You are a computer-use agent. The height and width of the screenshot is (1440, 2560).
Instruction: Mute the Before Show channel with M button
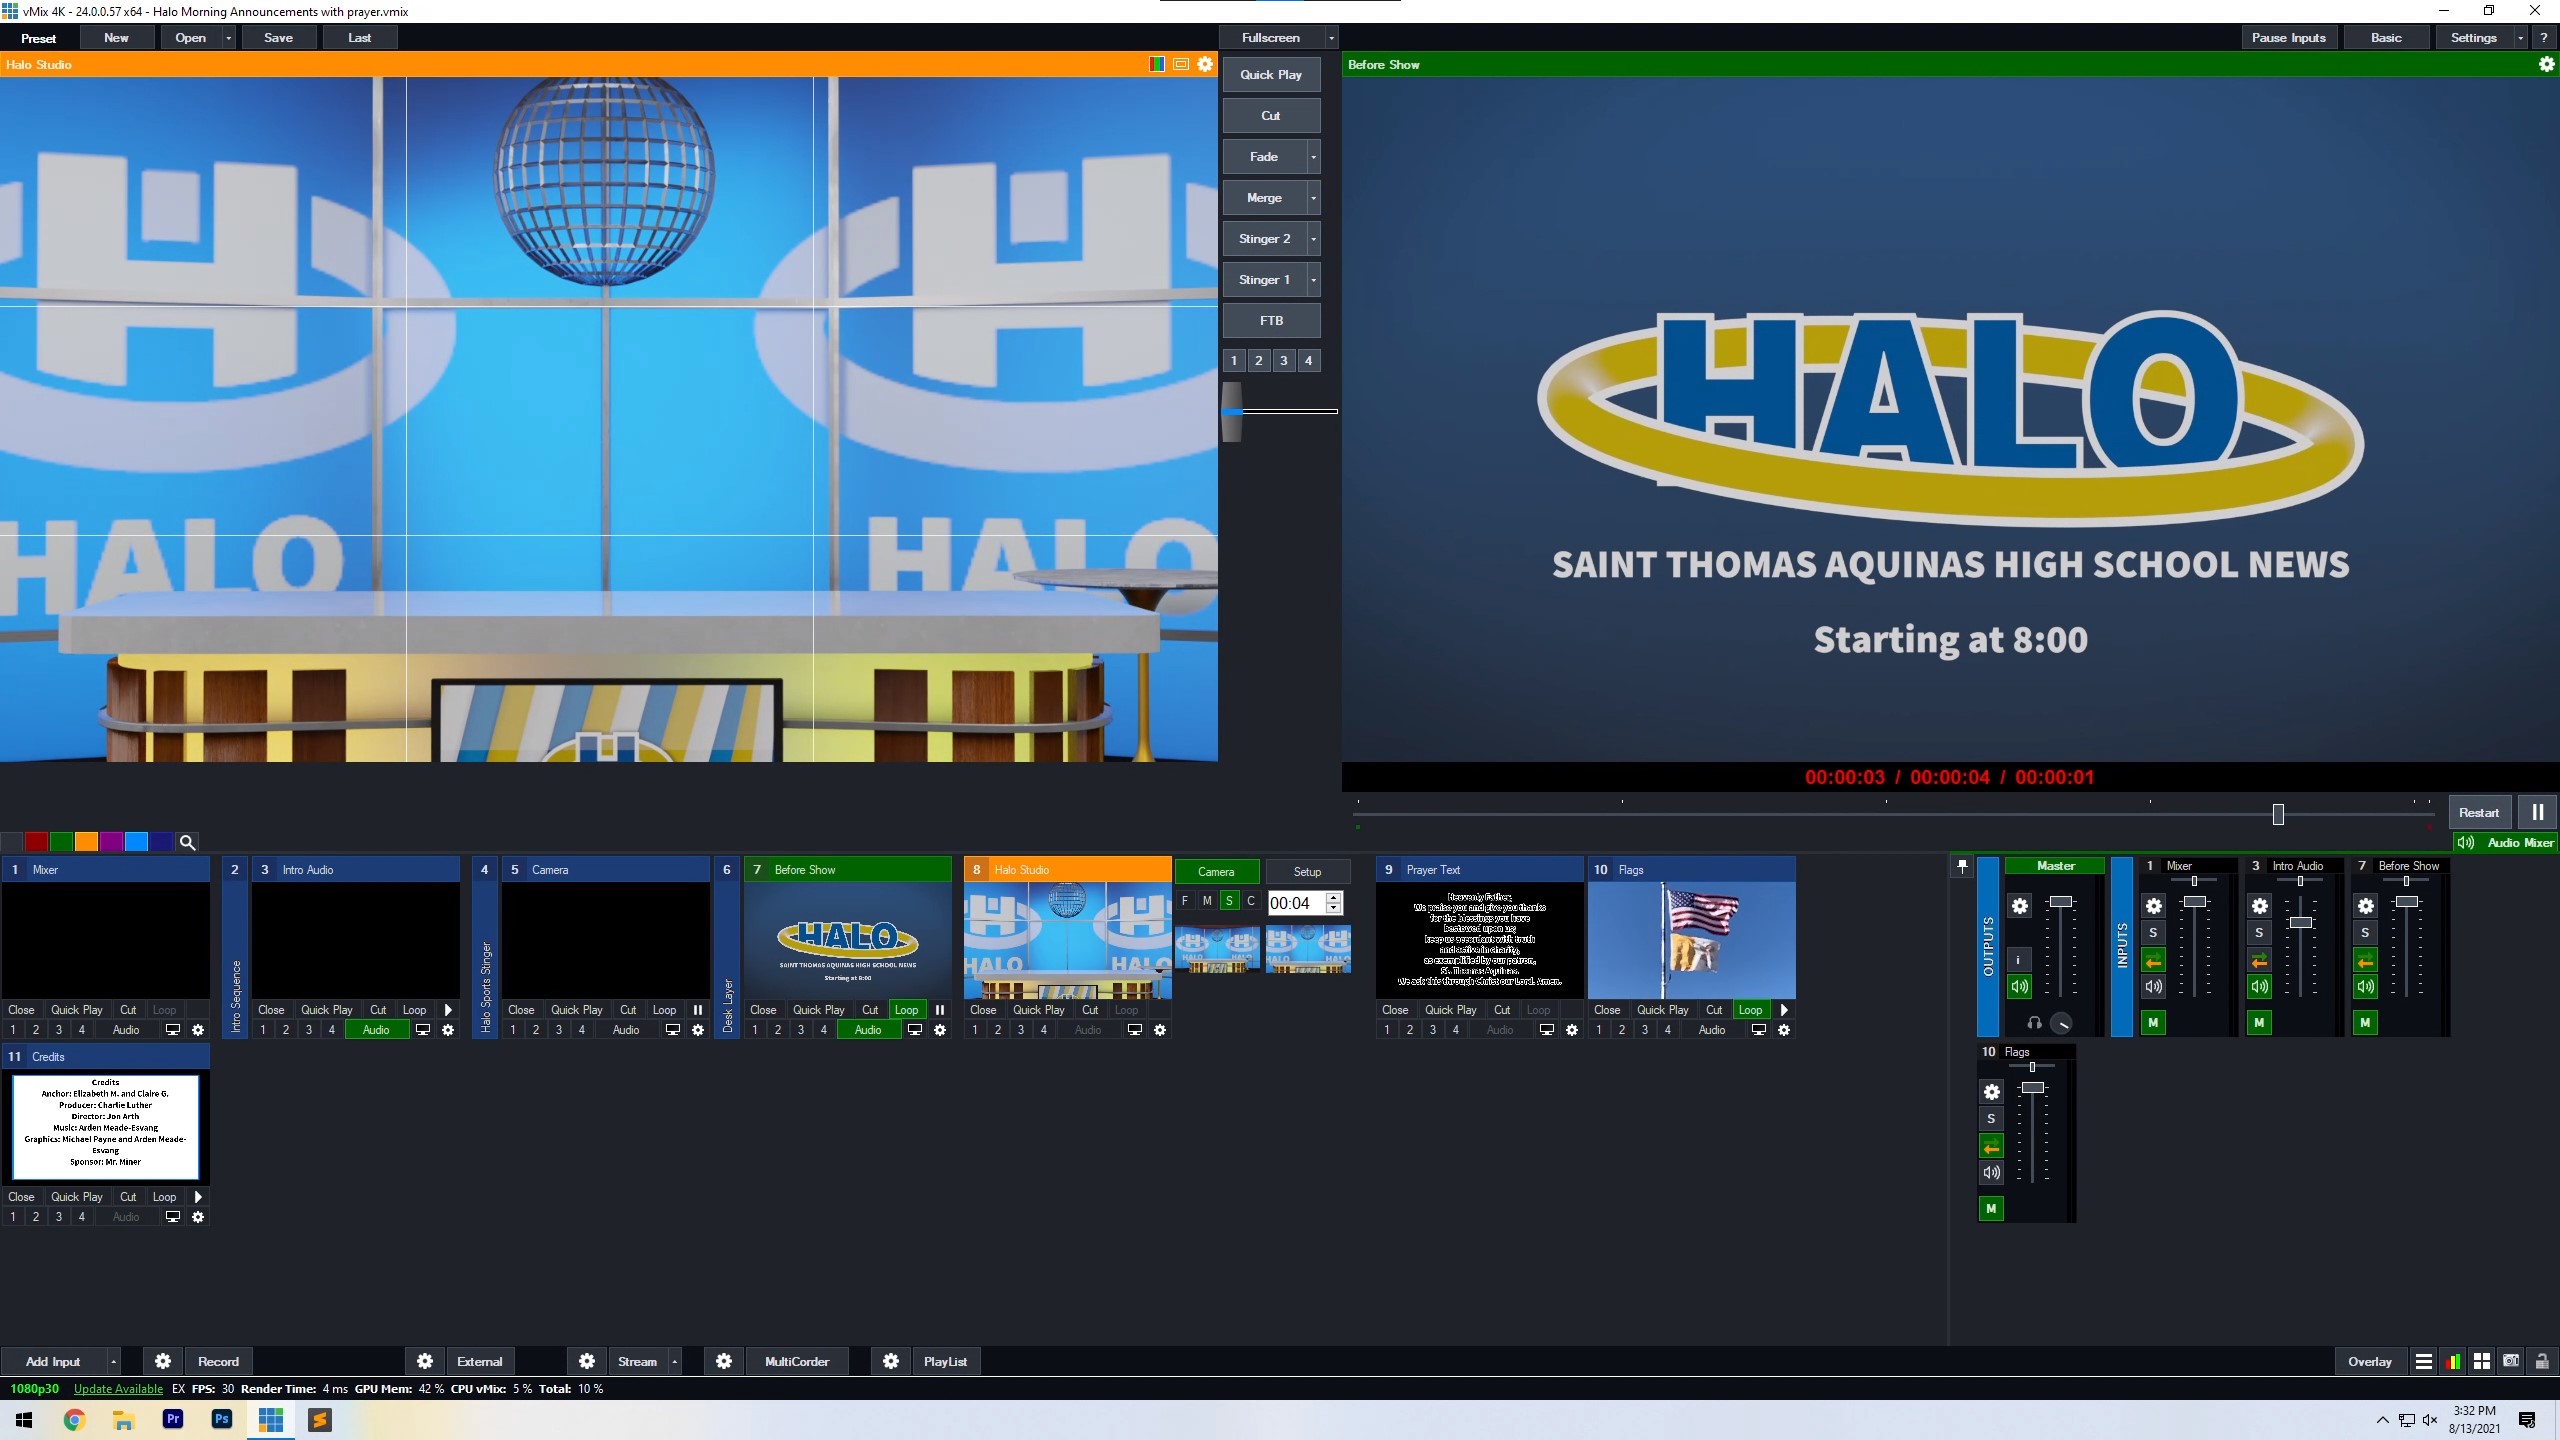(2365, 1022)
